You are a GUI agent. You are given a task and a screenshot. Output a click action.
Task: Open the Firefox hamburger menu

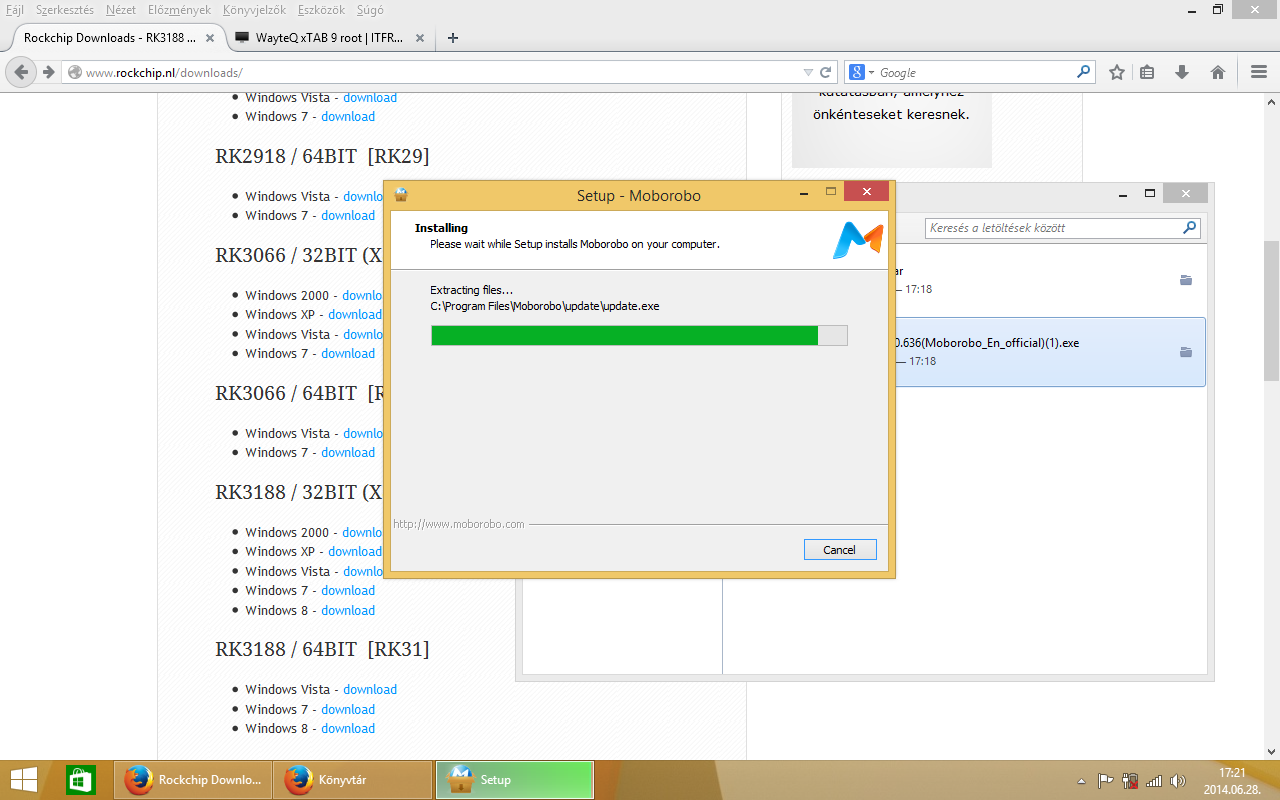point(1259,72)
